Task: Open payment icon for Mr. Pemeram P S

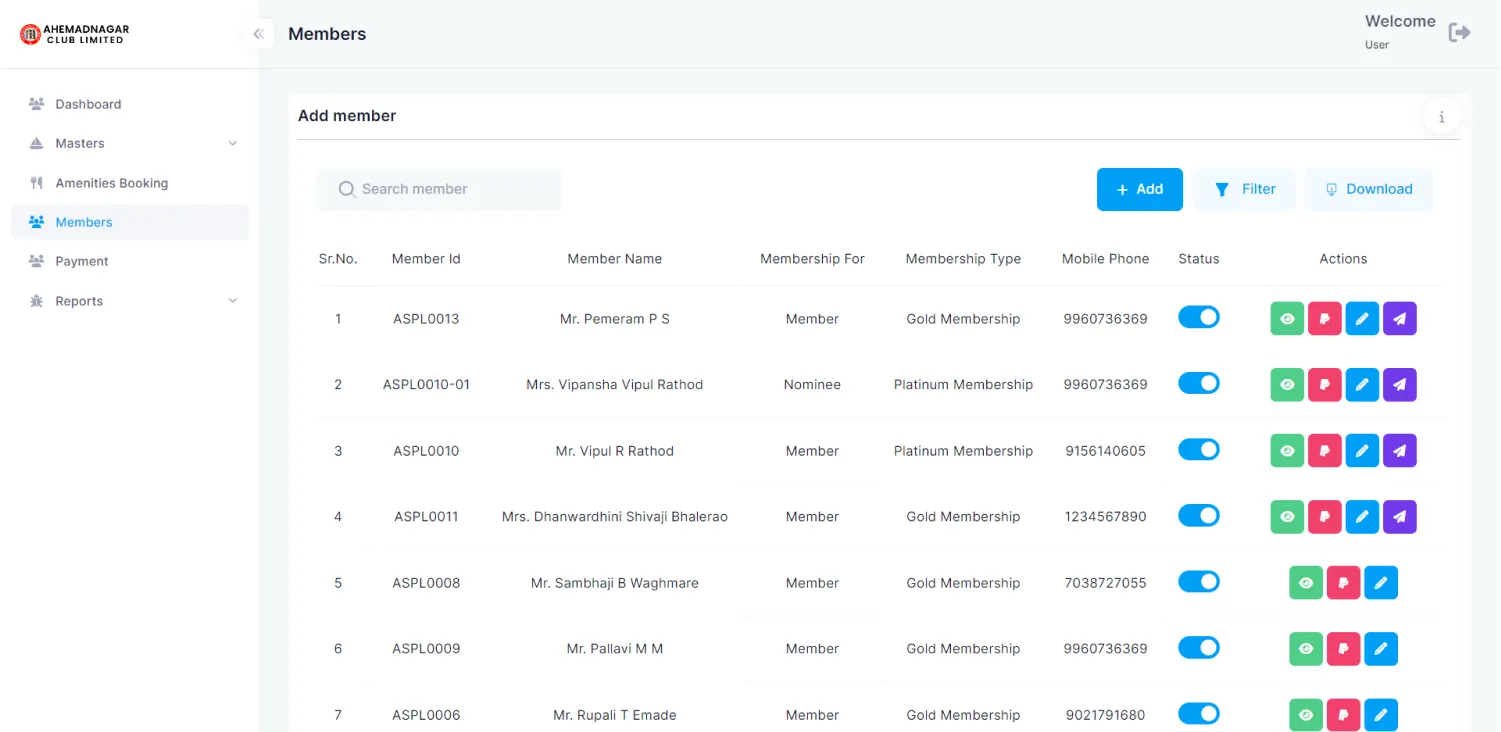Action: tap(1325, 319)
